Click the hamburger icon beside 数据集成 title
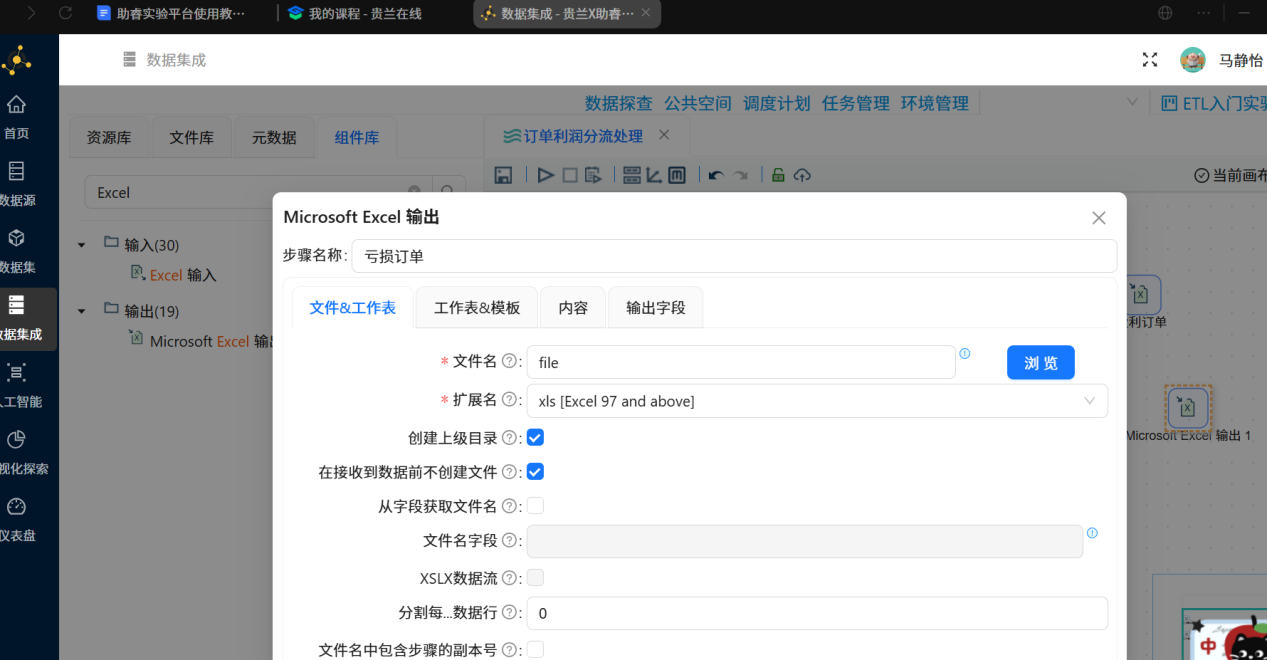 point(129,60)
